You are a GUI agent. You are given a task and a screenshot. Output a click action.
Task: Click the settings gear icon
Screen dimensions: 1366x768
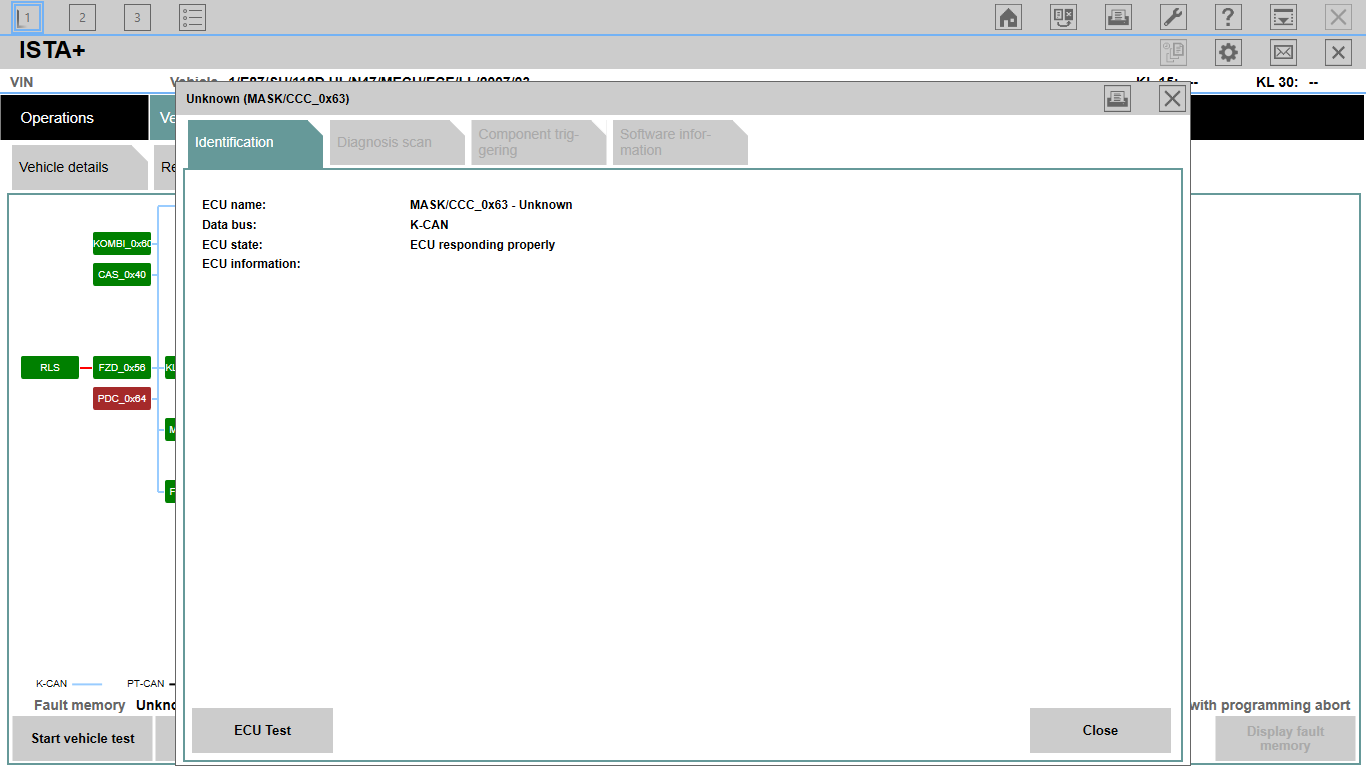pos(1228,53)
